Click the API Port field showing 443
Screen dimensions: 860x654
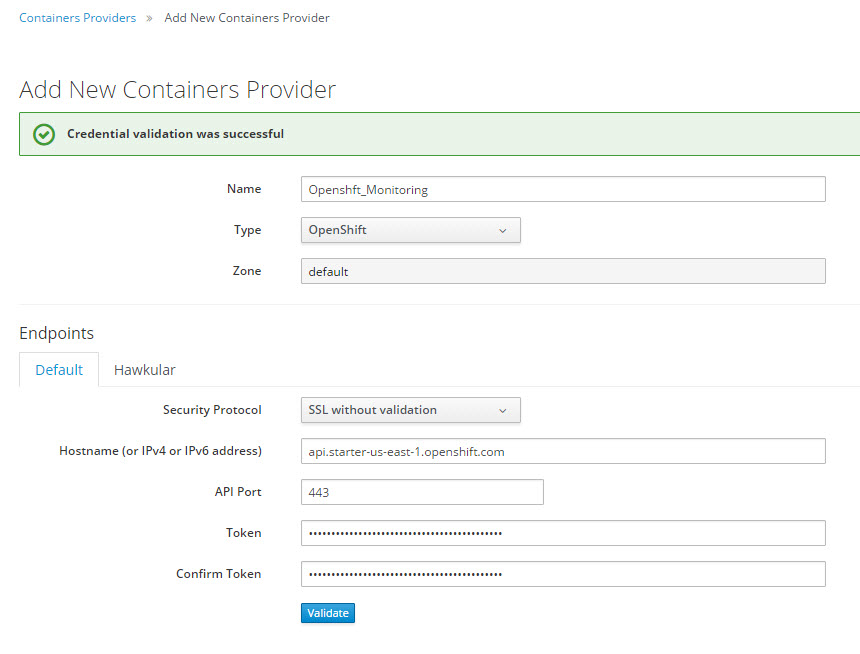pos(421,492)
